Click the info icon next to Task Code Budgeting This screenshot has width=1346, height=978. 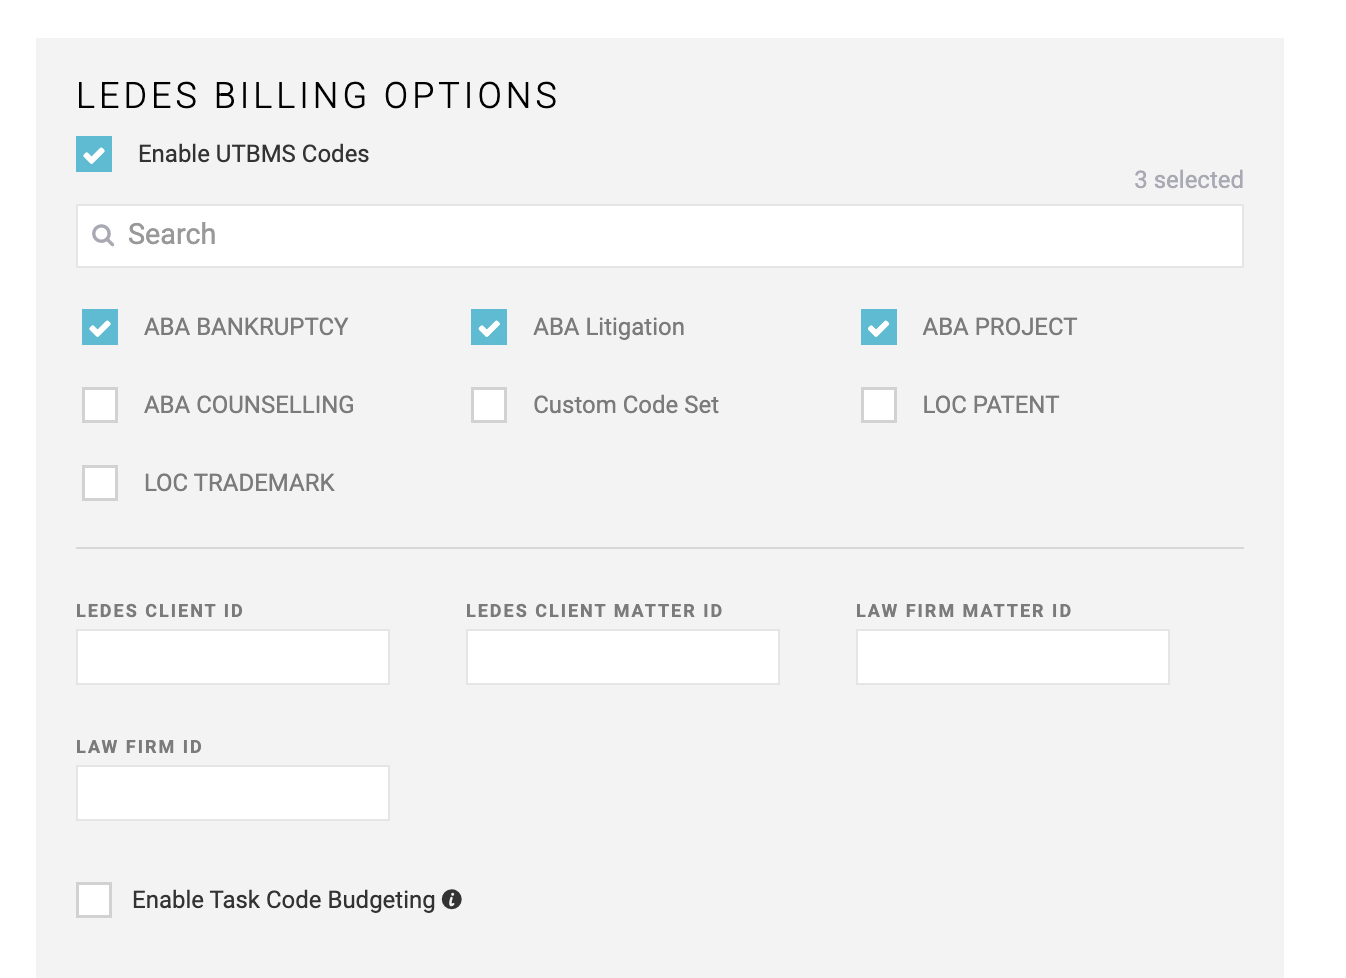click(x=453, y=899)
